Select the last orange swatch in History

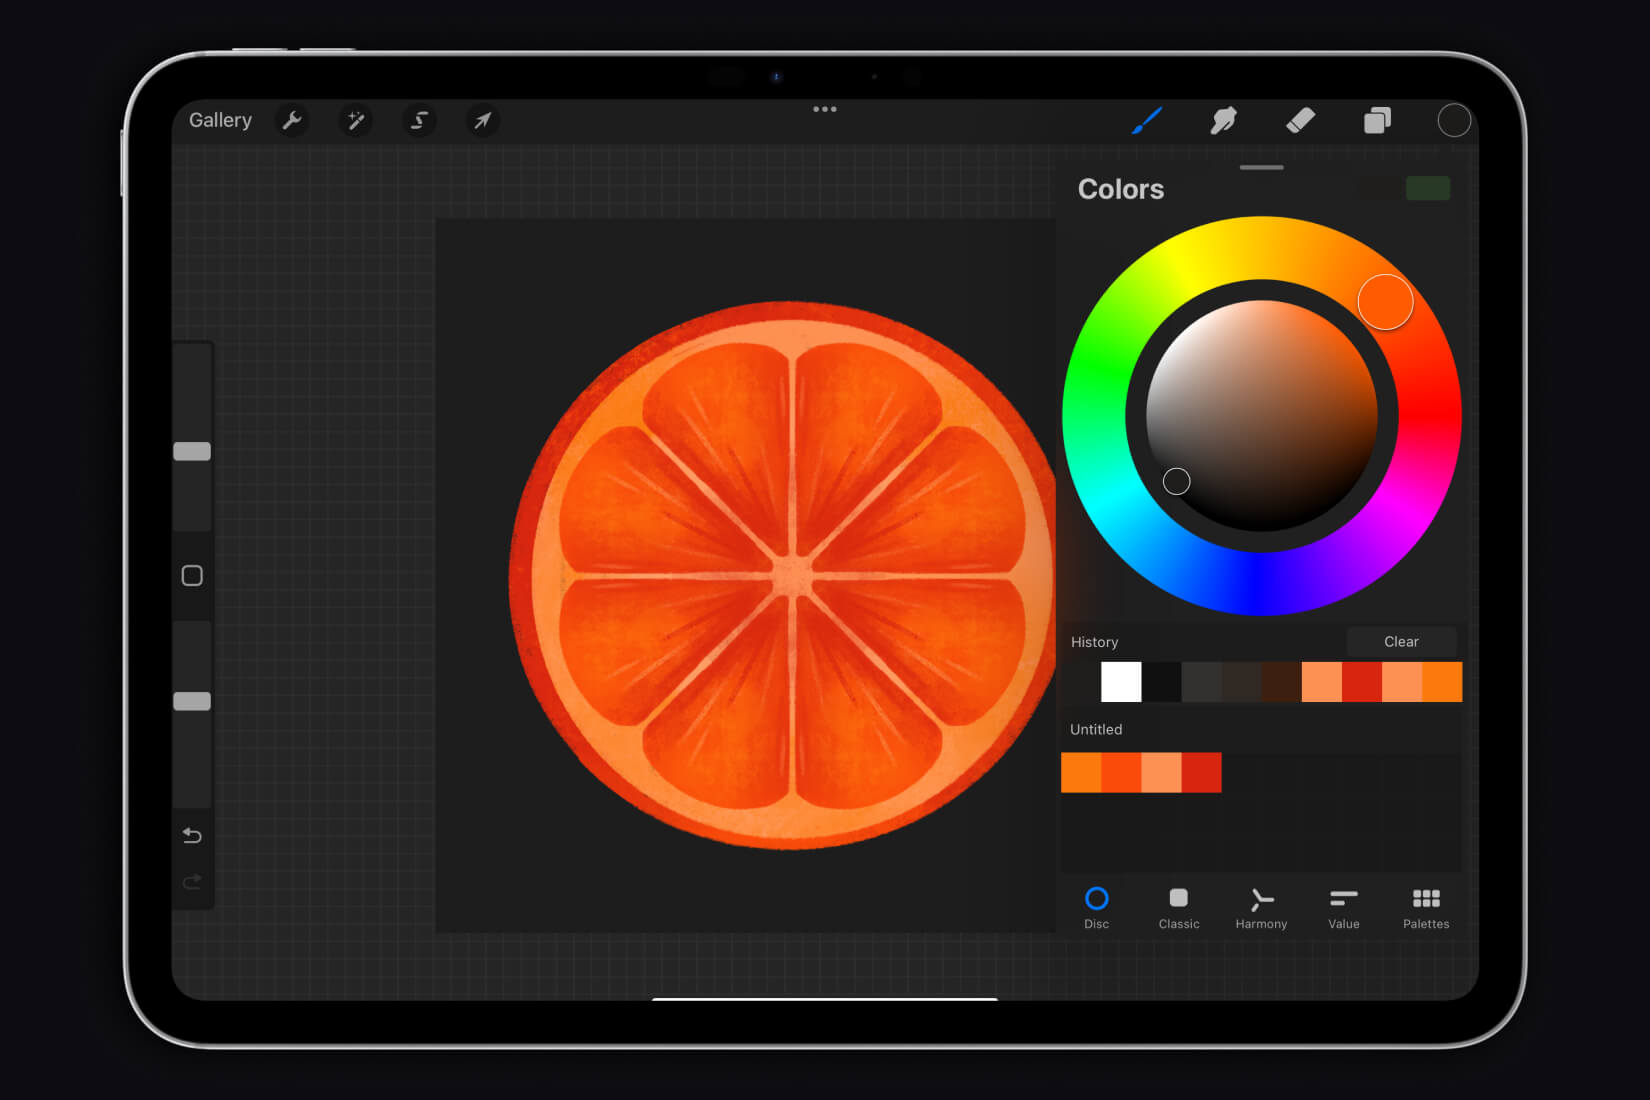1442,682
